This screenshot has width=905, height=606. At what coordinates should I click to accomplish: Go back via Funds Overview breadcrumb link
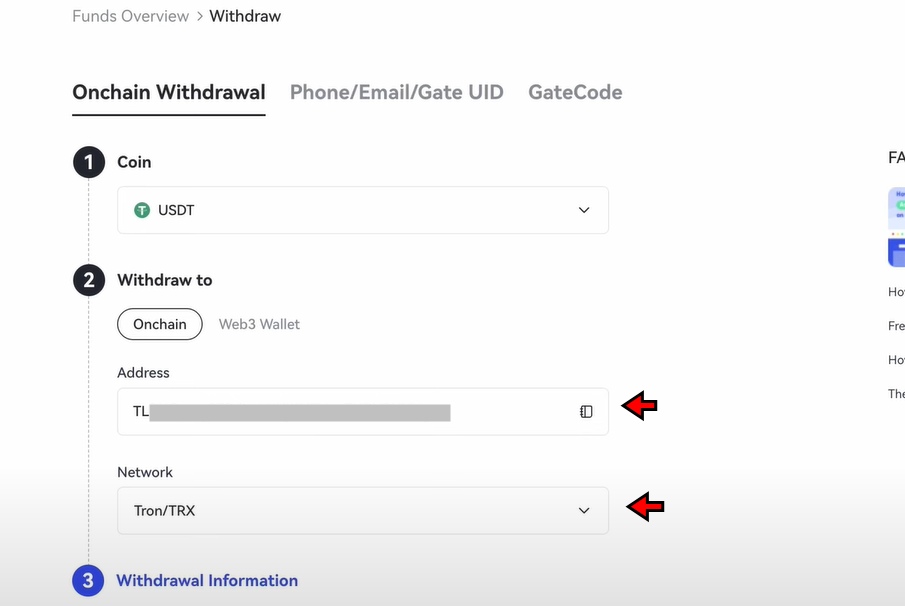pos(130,15)
